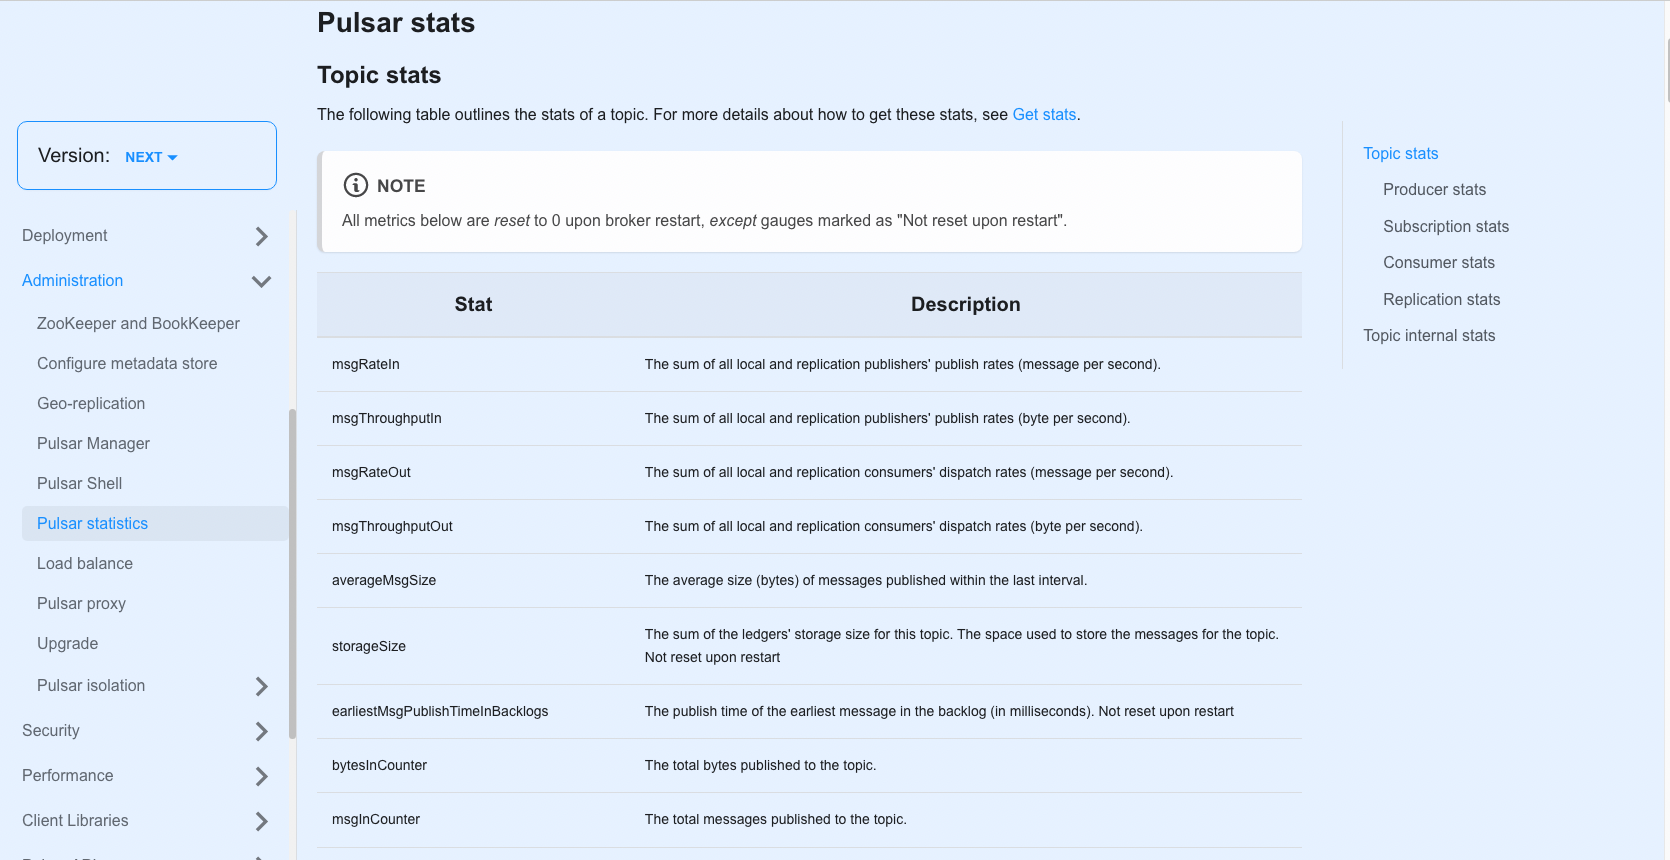Screen dimensions: 1670x860
Task: Open the Security sidebar category
Action: (51, 731)
